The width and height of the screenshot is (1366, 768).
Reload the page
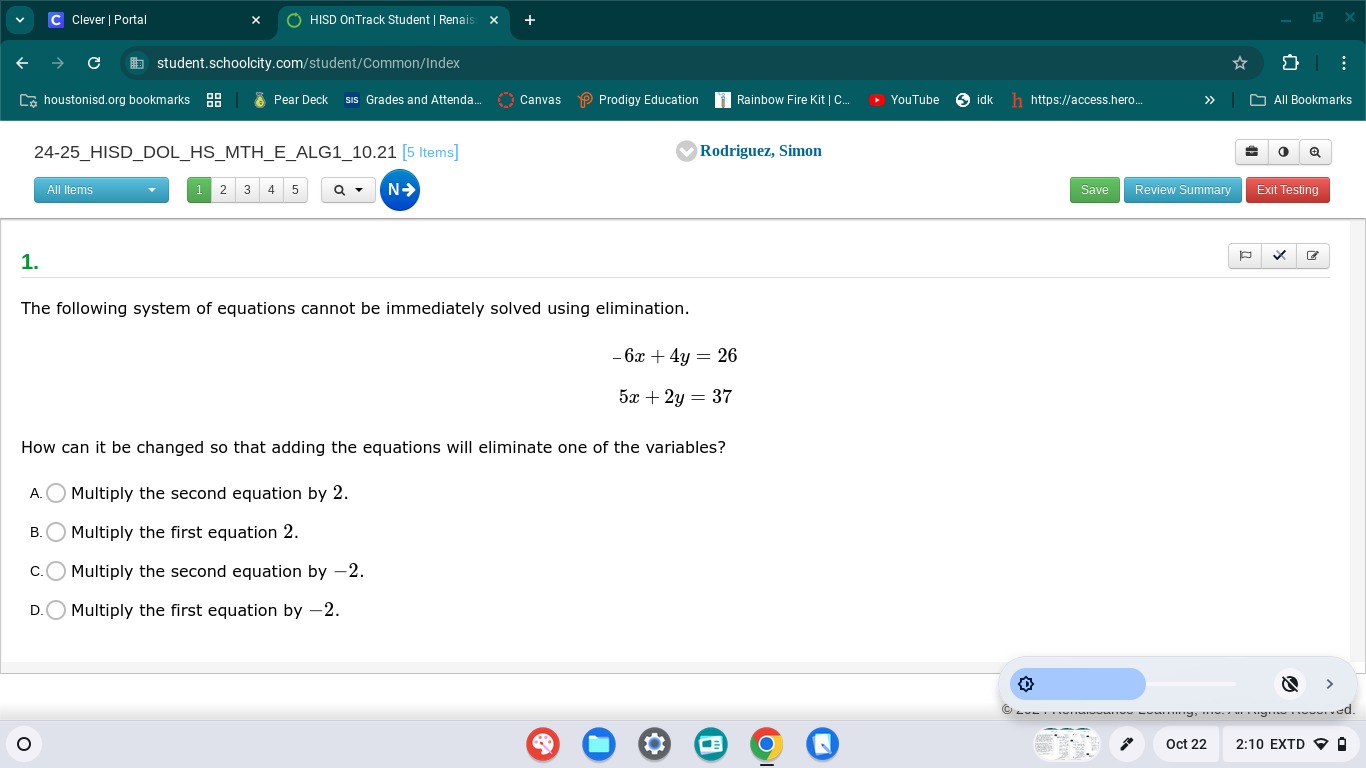pos(94,63)
